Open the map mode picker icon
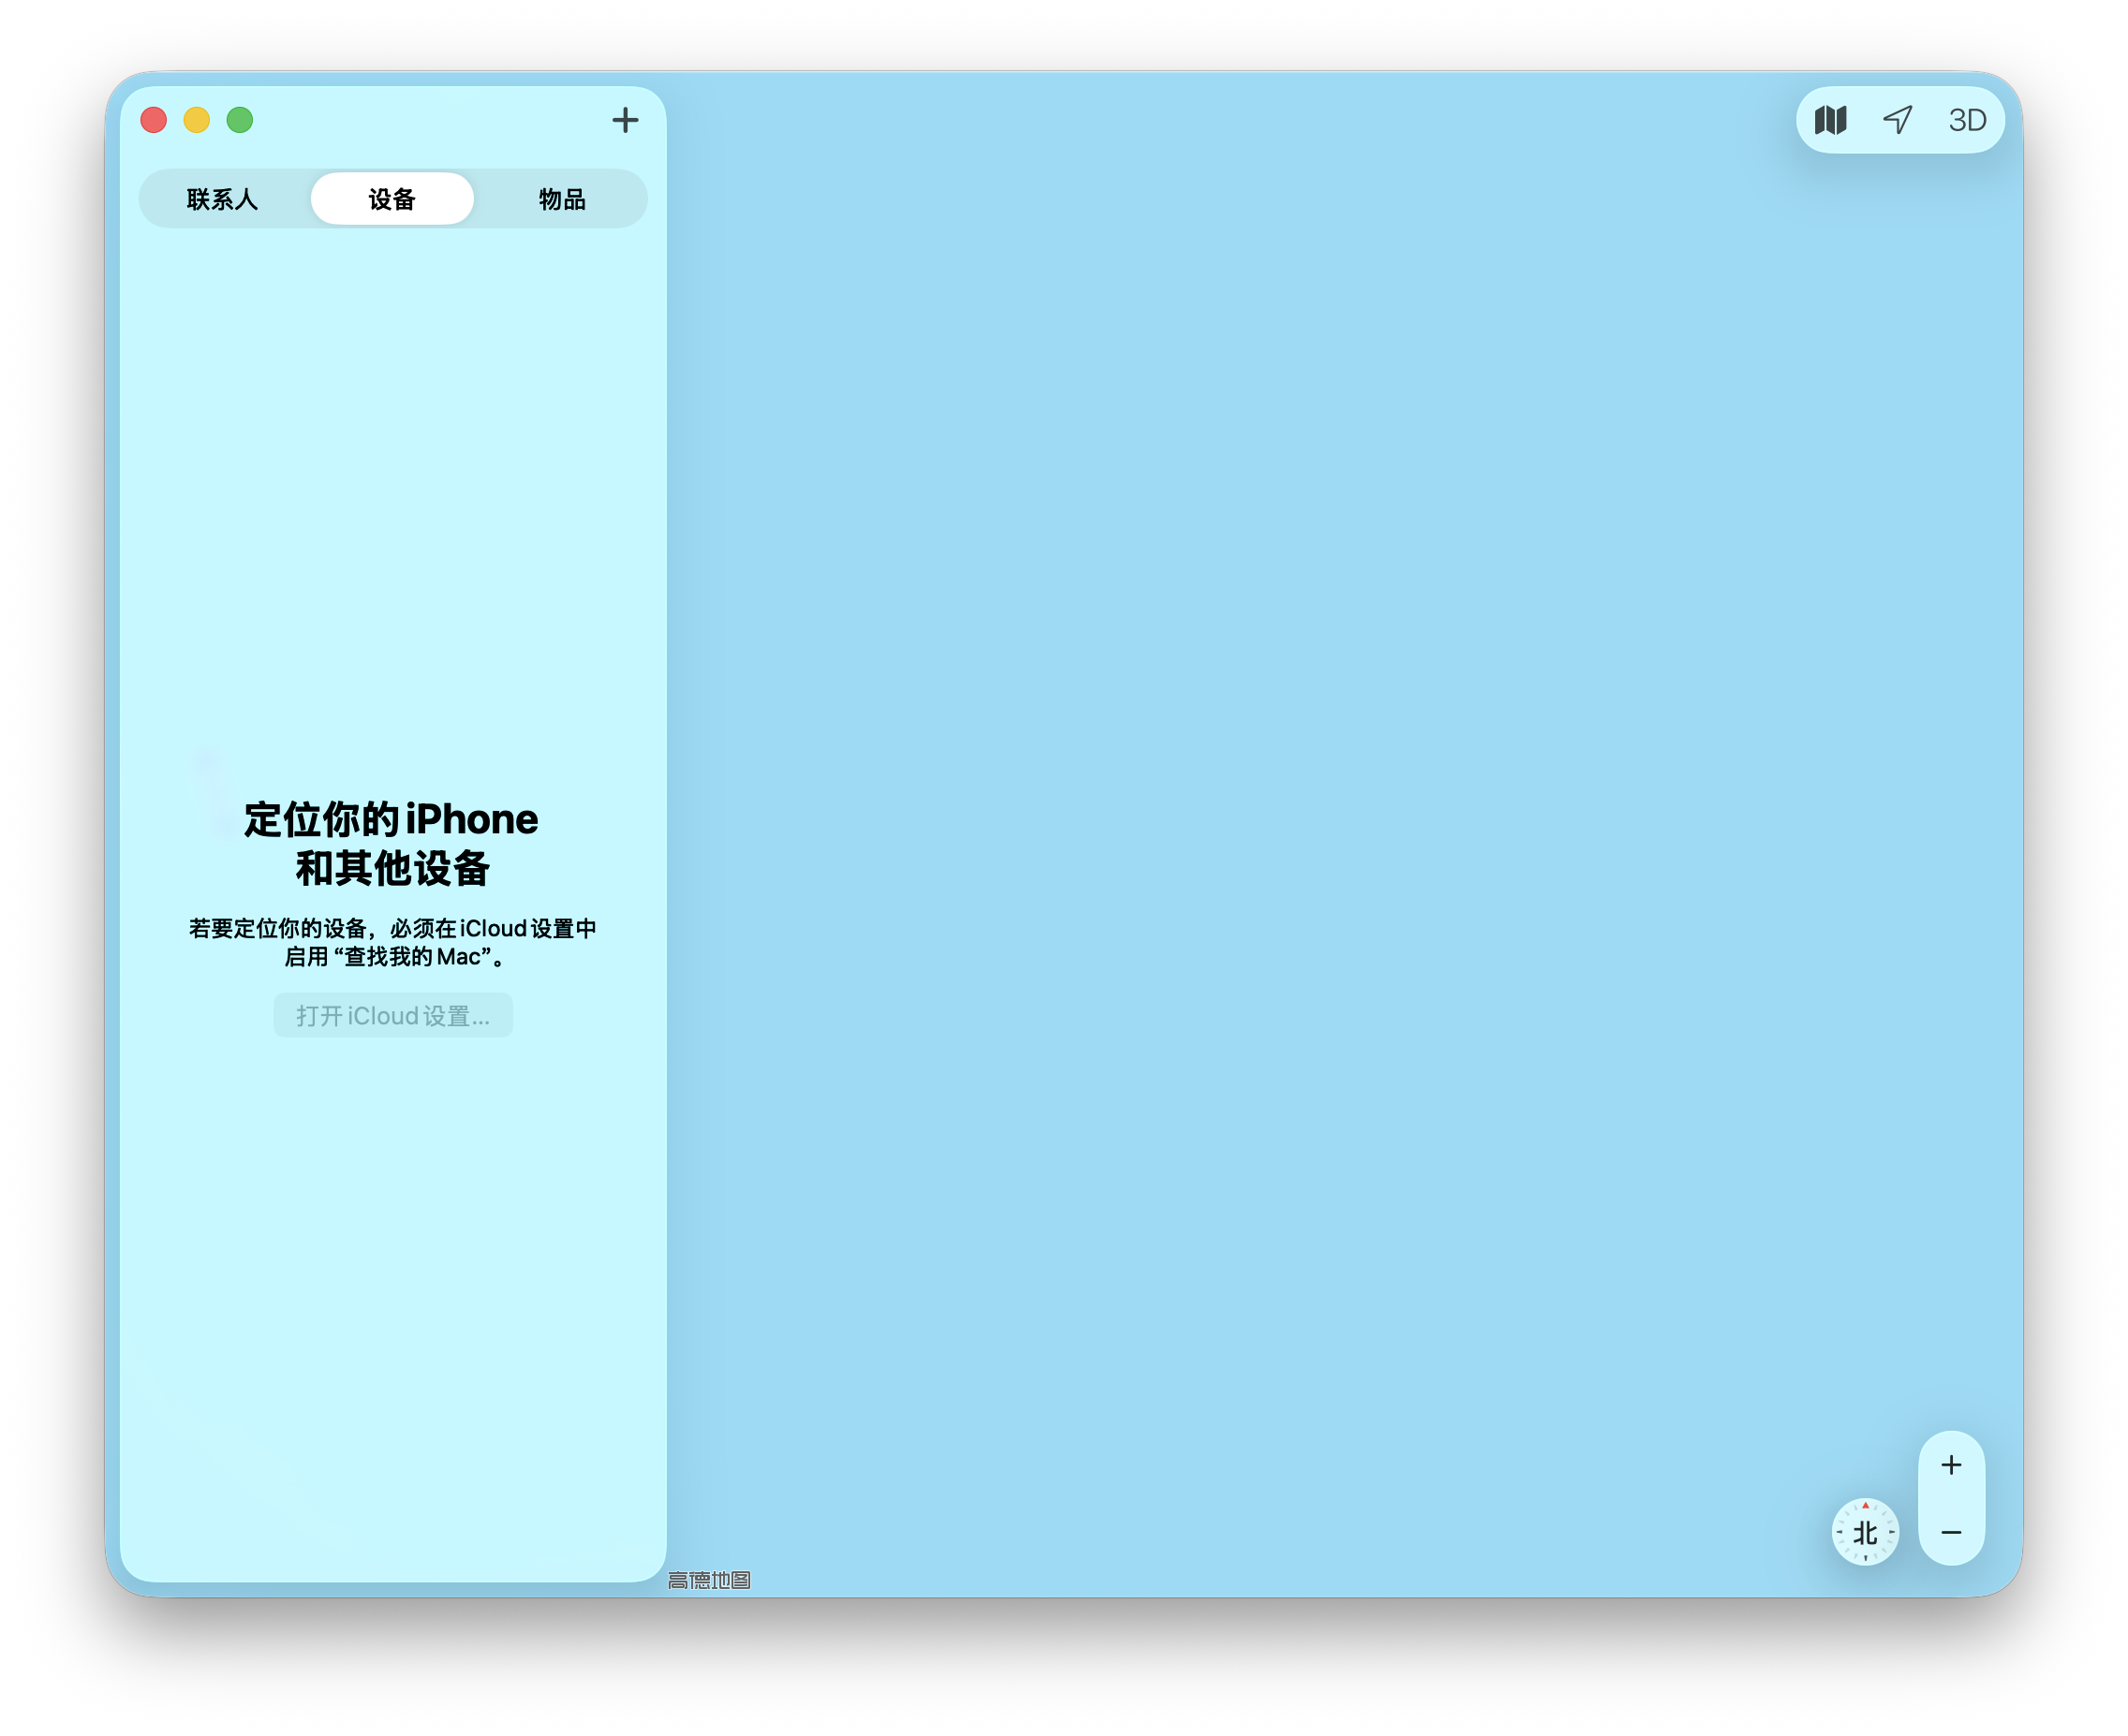Screen dimensions: 2128x1736 coord(1830,120)
